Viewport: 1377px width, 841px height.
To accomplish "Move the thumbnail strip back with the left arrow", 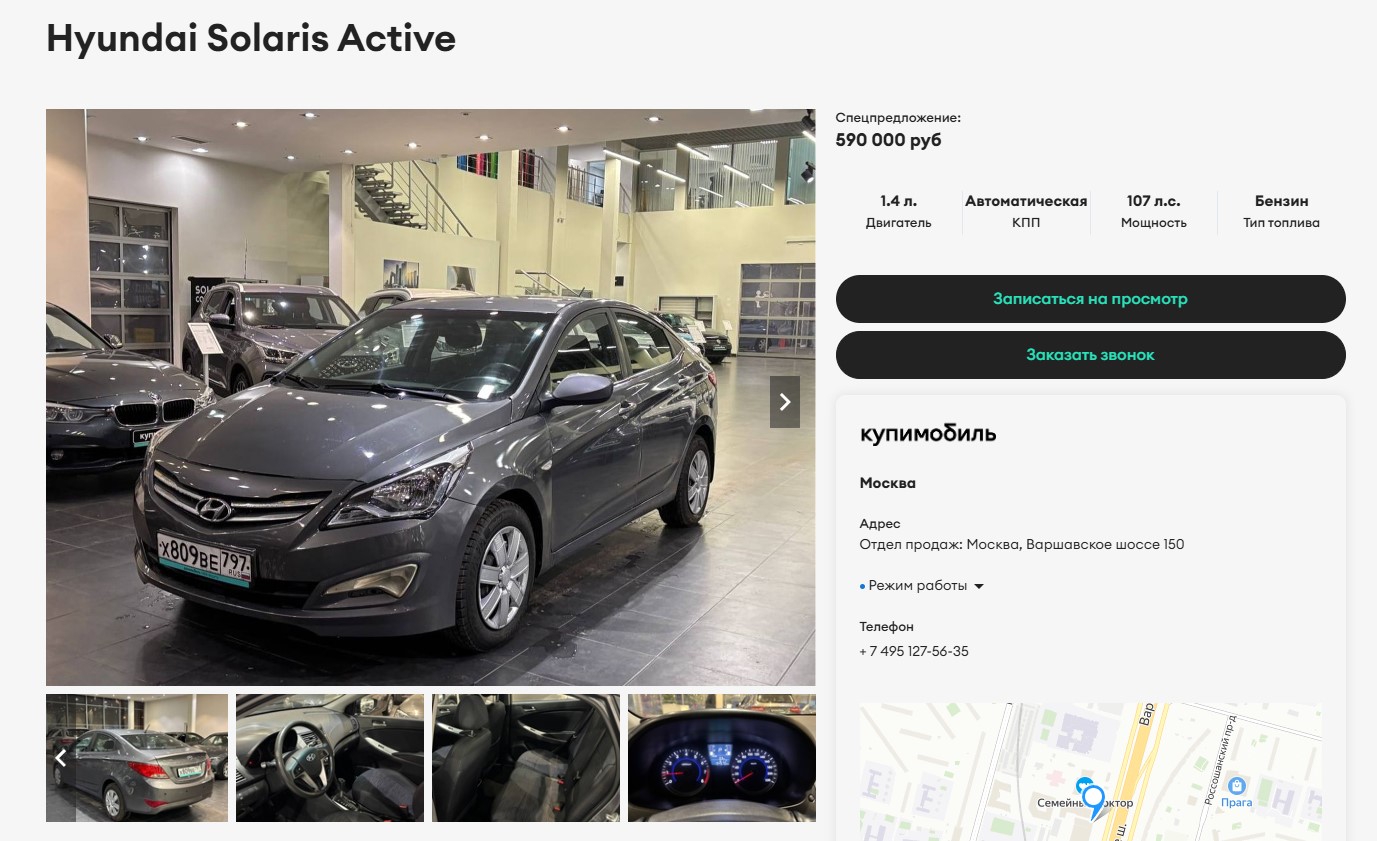I will (x=61, y=758).
